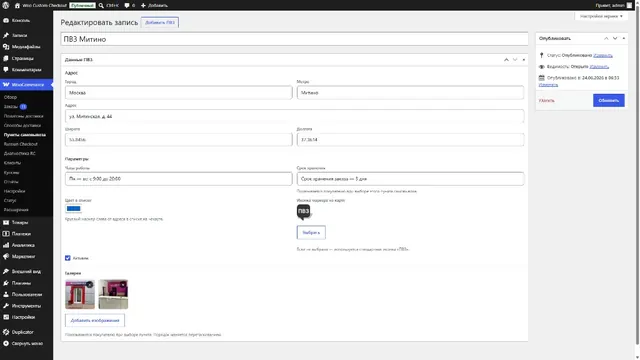Remove the first gallery image
Screen dimensions: 640x360
[x=90, y=284]
